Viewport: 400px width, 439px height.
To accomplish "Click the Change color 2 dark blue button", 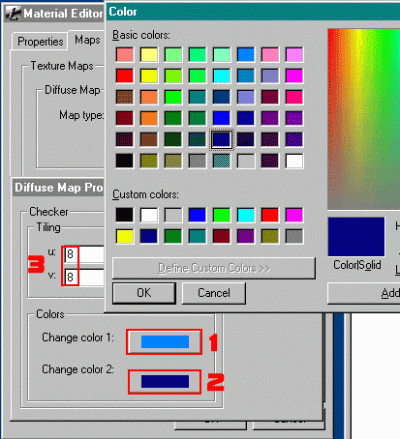I will (165, 381).
